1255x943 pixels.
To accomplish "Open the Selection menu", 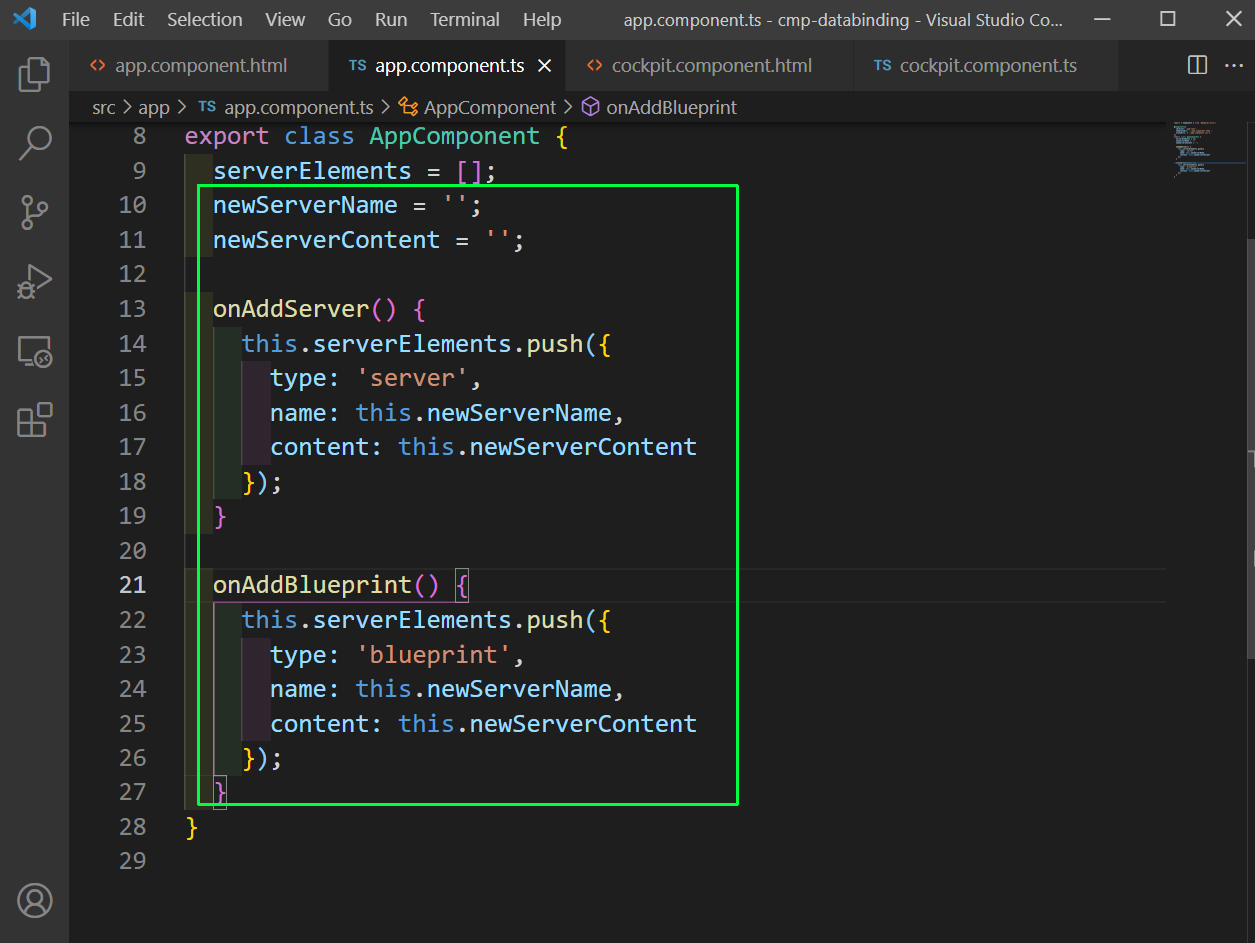I will [204, 19].
